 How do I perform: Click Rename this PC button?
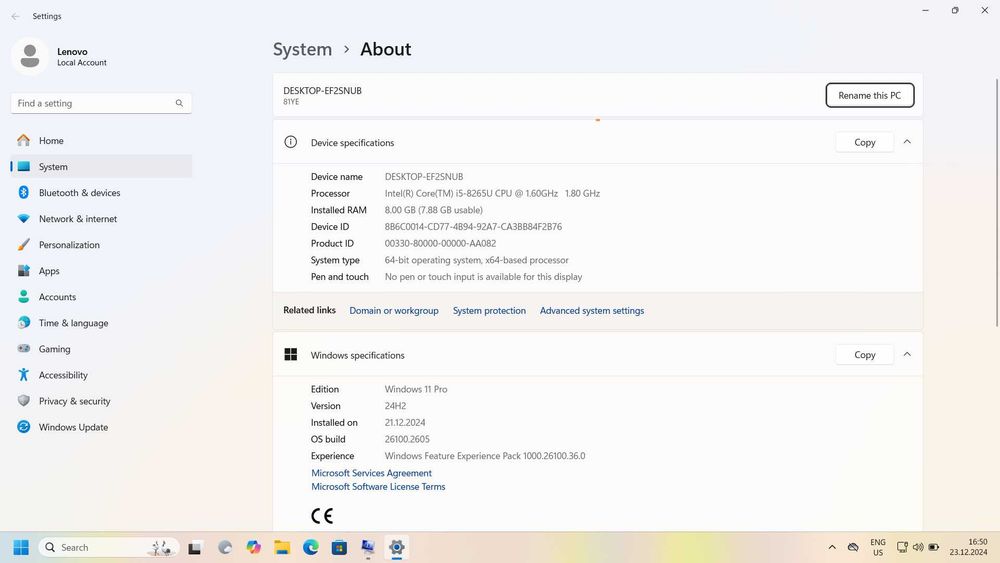869,95
